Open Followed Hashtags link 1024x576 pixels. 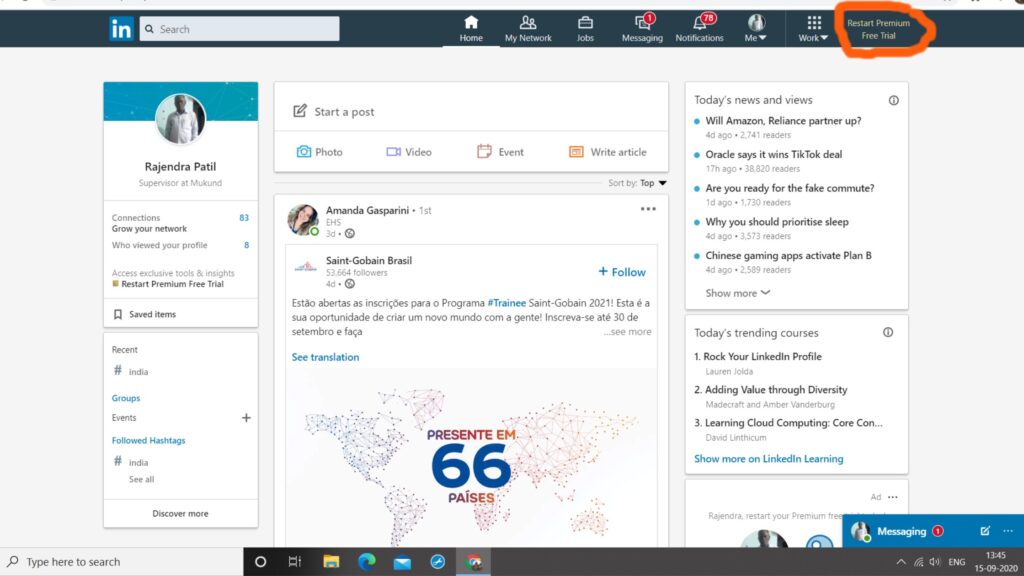point(148,440)
